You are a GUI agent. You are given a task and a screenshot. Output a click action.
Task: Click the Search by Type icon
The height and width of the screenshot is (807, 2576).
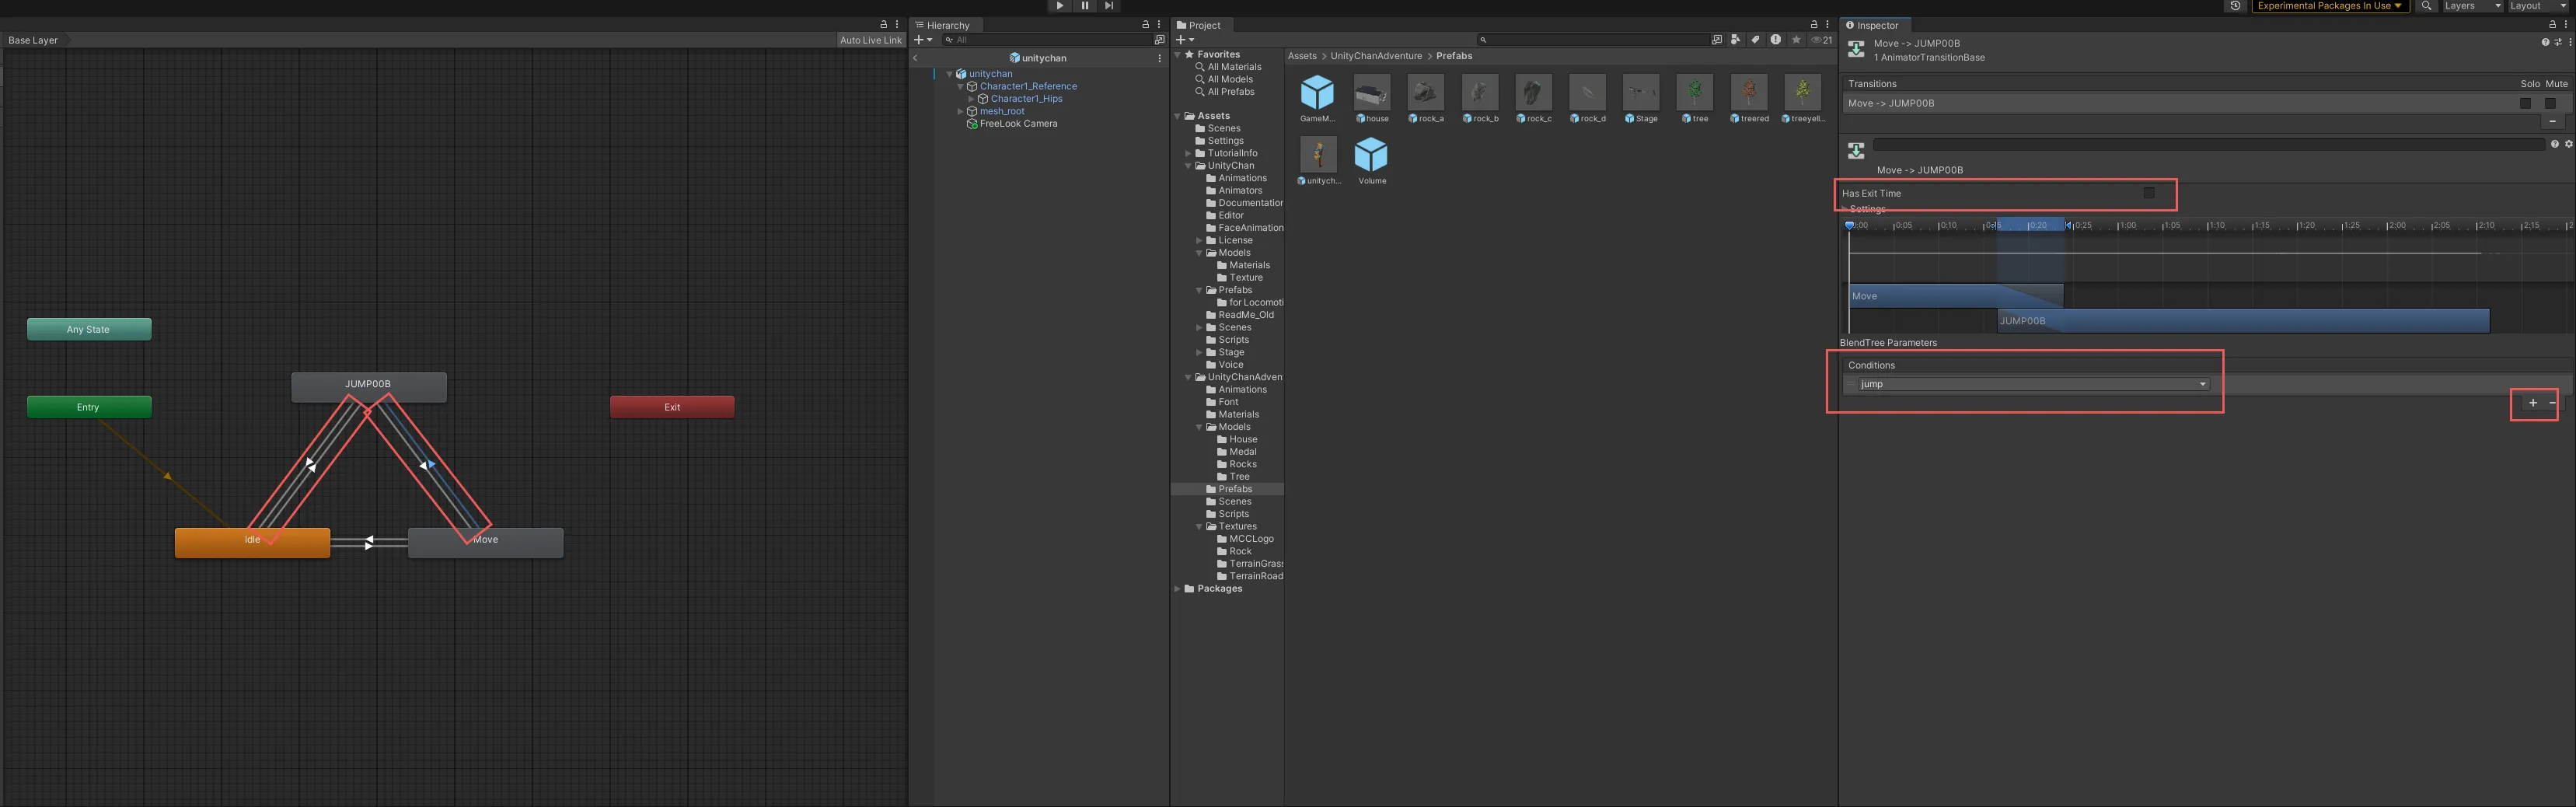tap(1735, 40)
